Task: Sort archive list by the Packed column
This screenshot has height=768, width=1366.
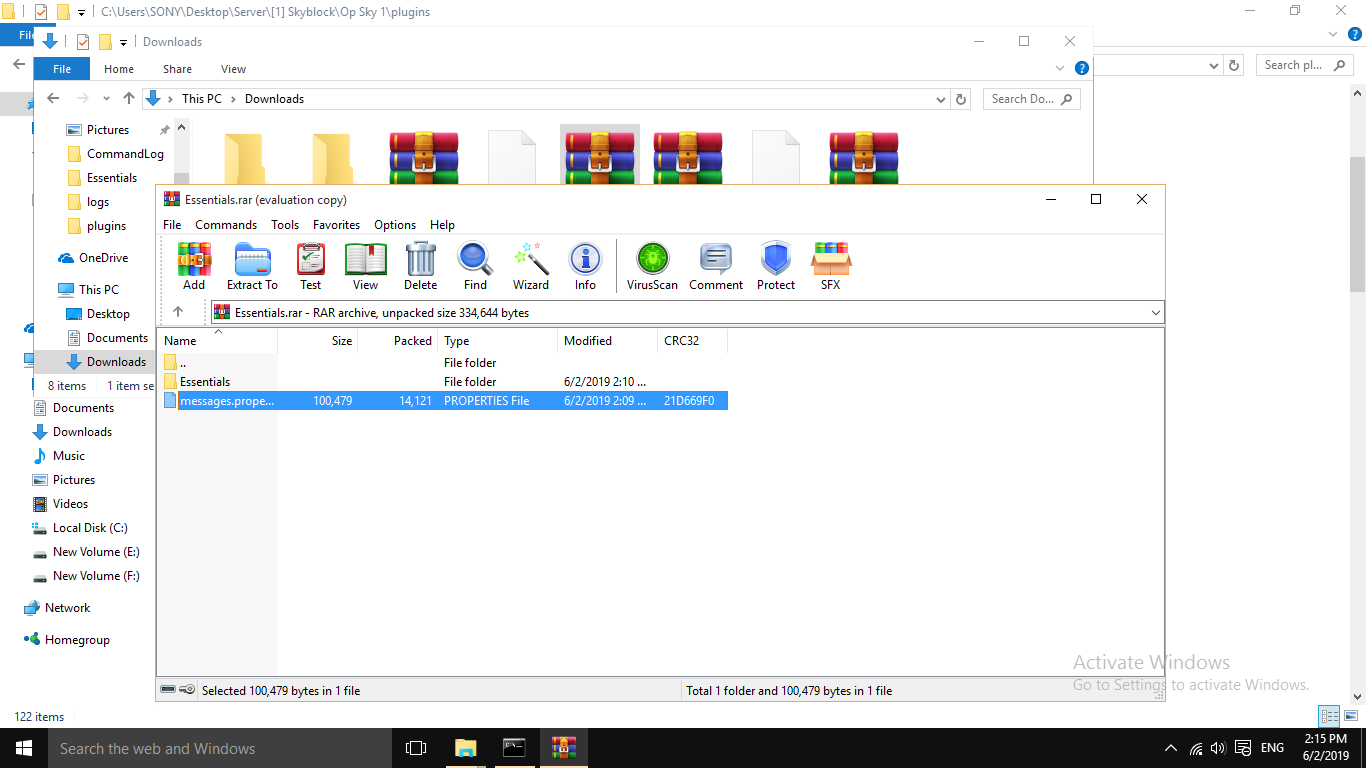Action: click(x=398, y=341)
